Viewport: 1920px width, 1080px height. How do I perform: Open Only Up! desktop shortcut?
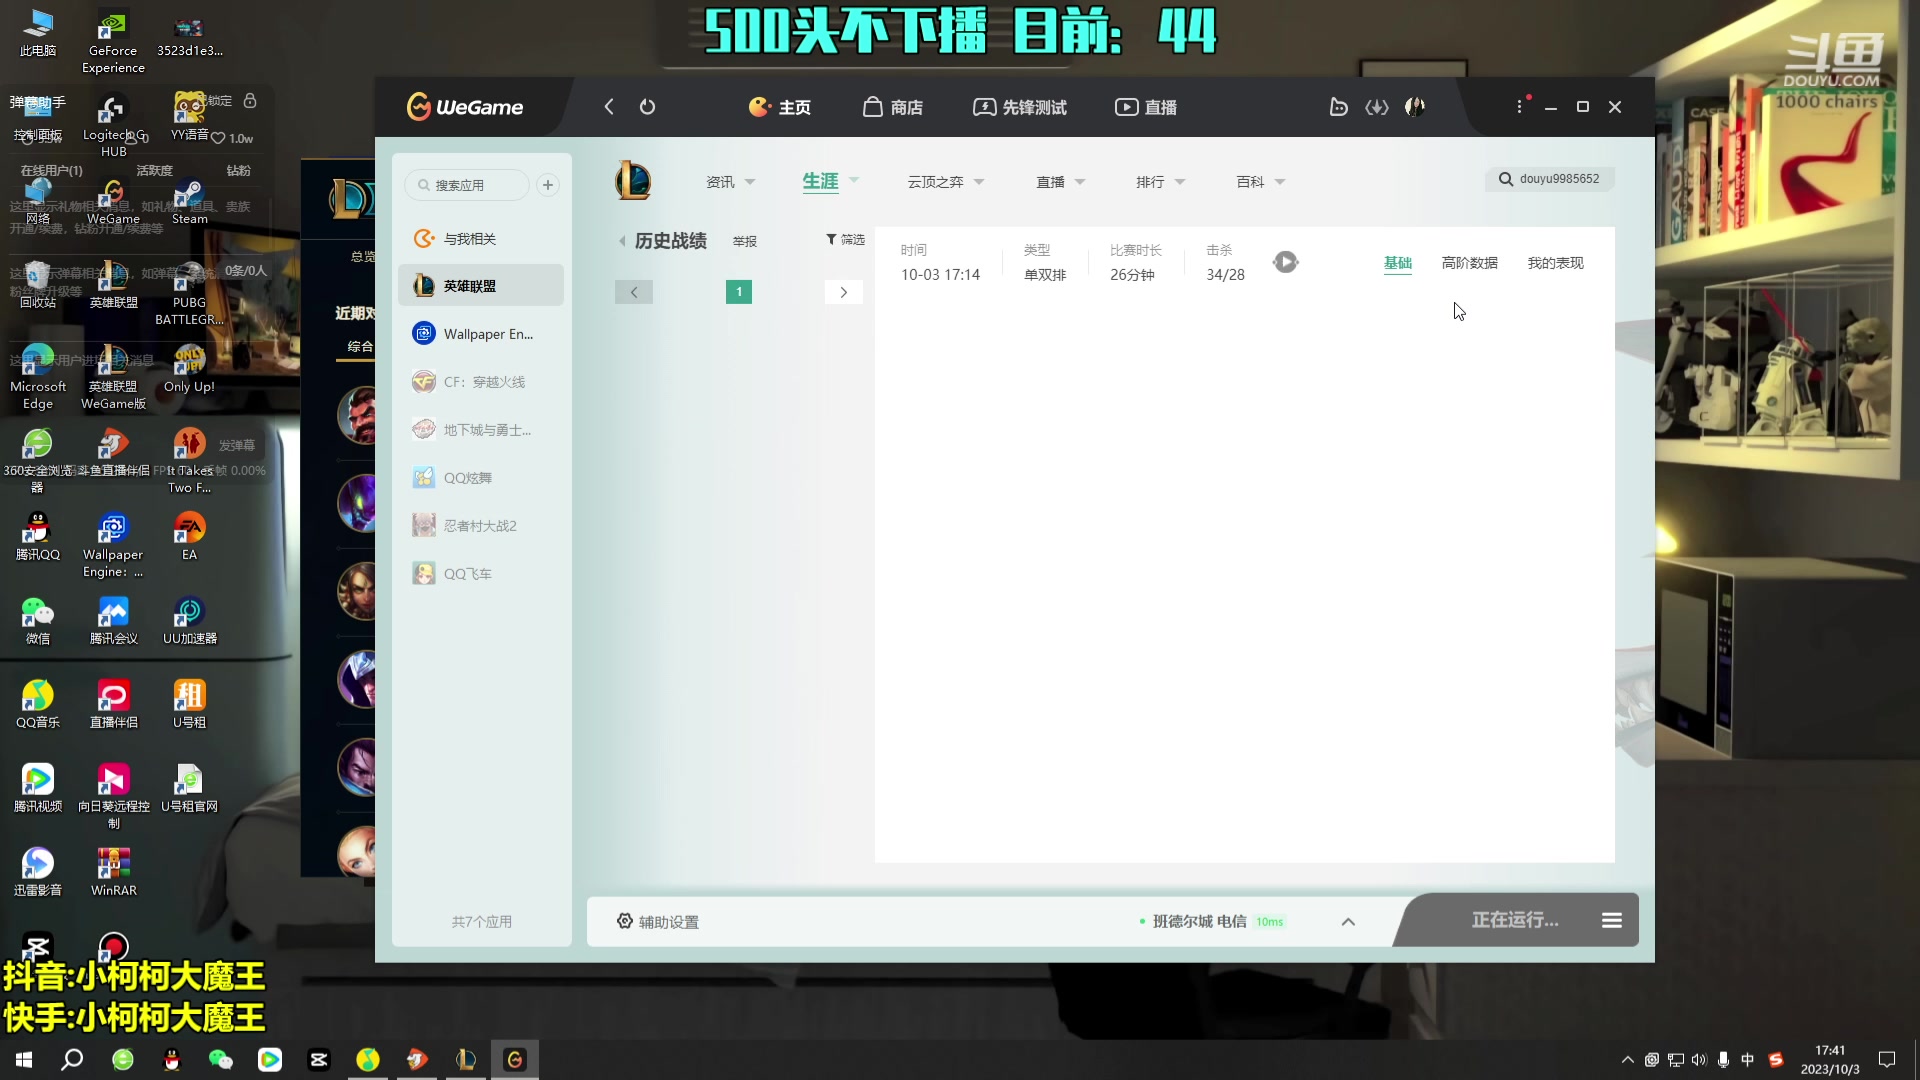(189, 370)
